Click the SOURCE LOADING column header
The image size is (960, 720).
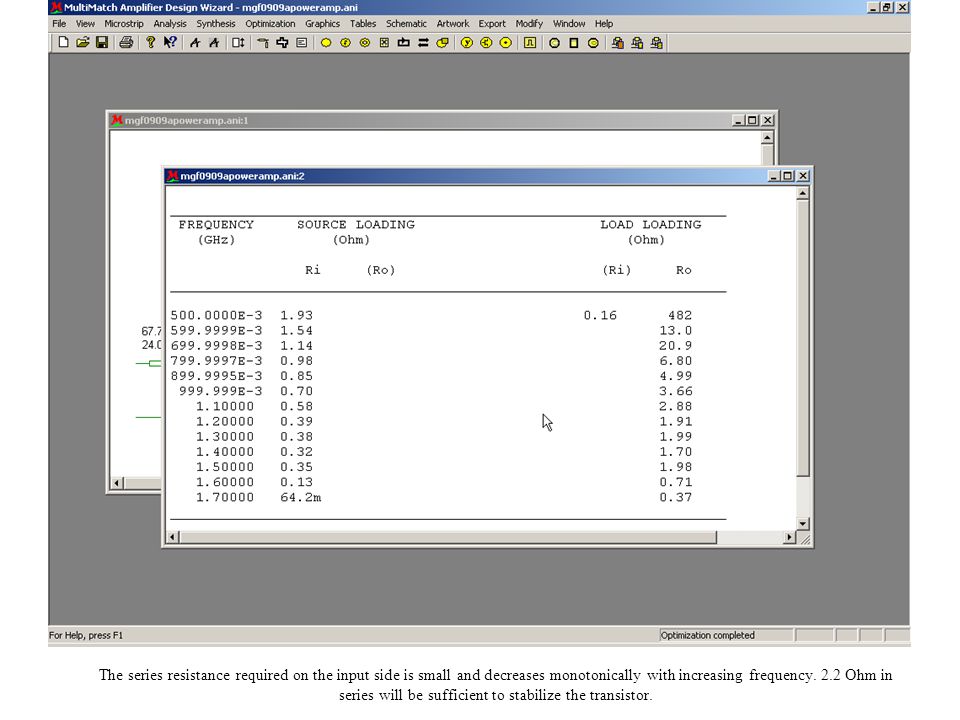pyautogui.click(x=356, y=225)
